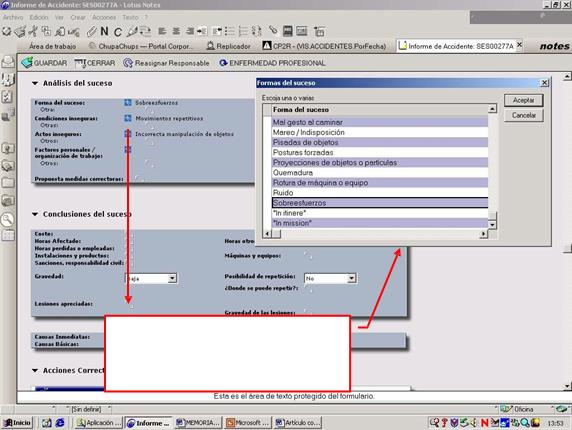Screen dimensions: 572x430
Task: Click the align right icon
Action: (189, 31)
